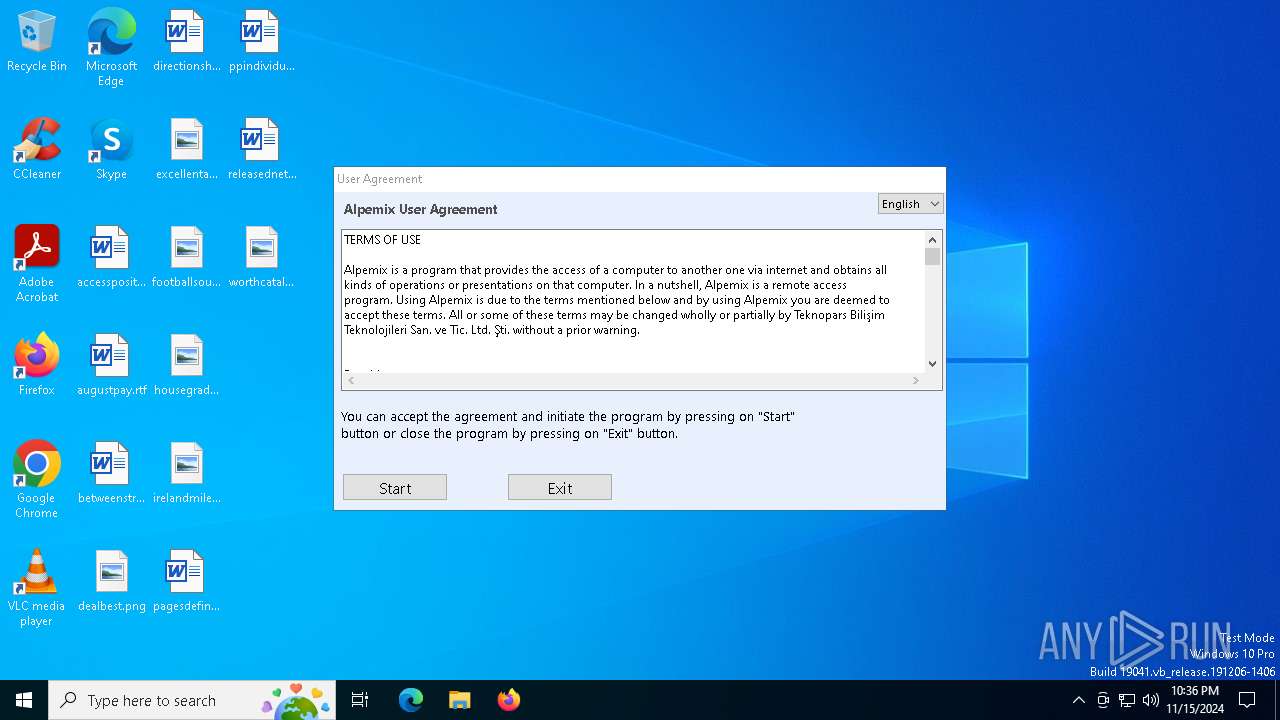Viewport: 1280px width, 720px height.
Task: Select the Skype desktop shortcut
Action: (111, 149)
